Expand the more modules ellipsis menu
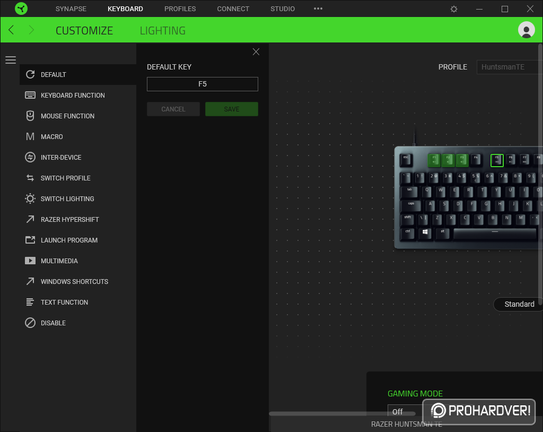Image resolution: width=543 pixels, height=432 pixels. click(318, 9)
